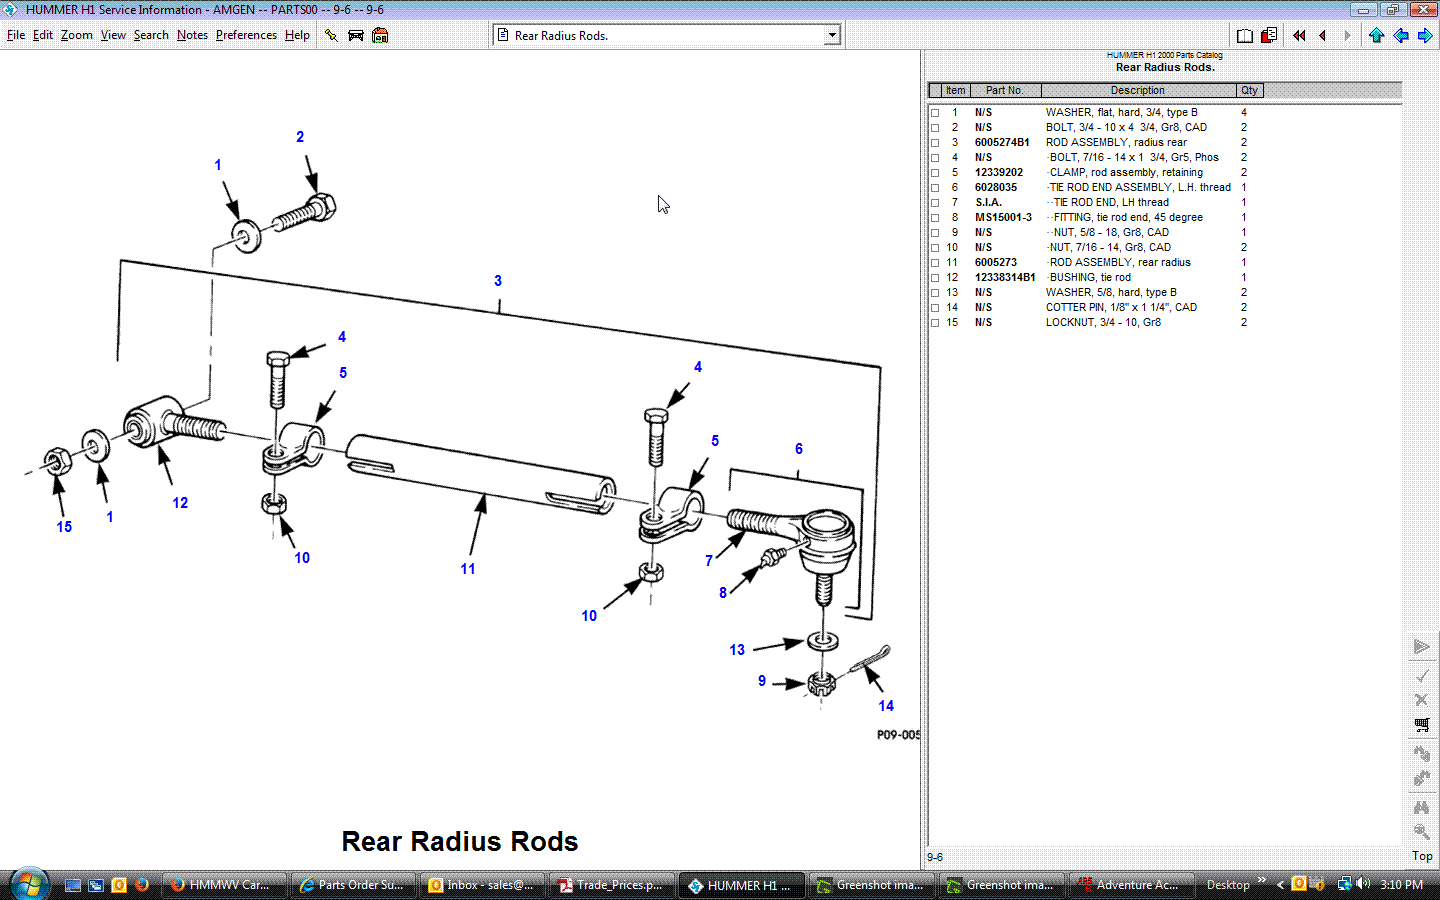Tick the checkbox for item 12 BUSHING
The image size is (1440, 900).
coord(935,278)
